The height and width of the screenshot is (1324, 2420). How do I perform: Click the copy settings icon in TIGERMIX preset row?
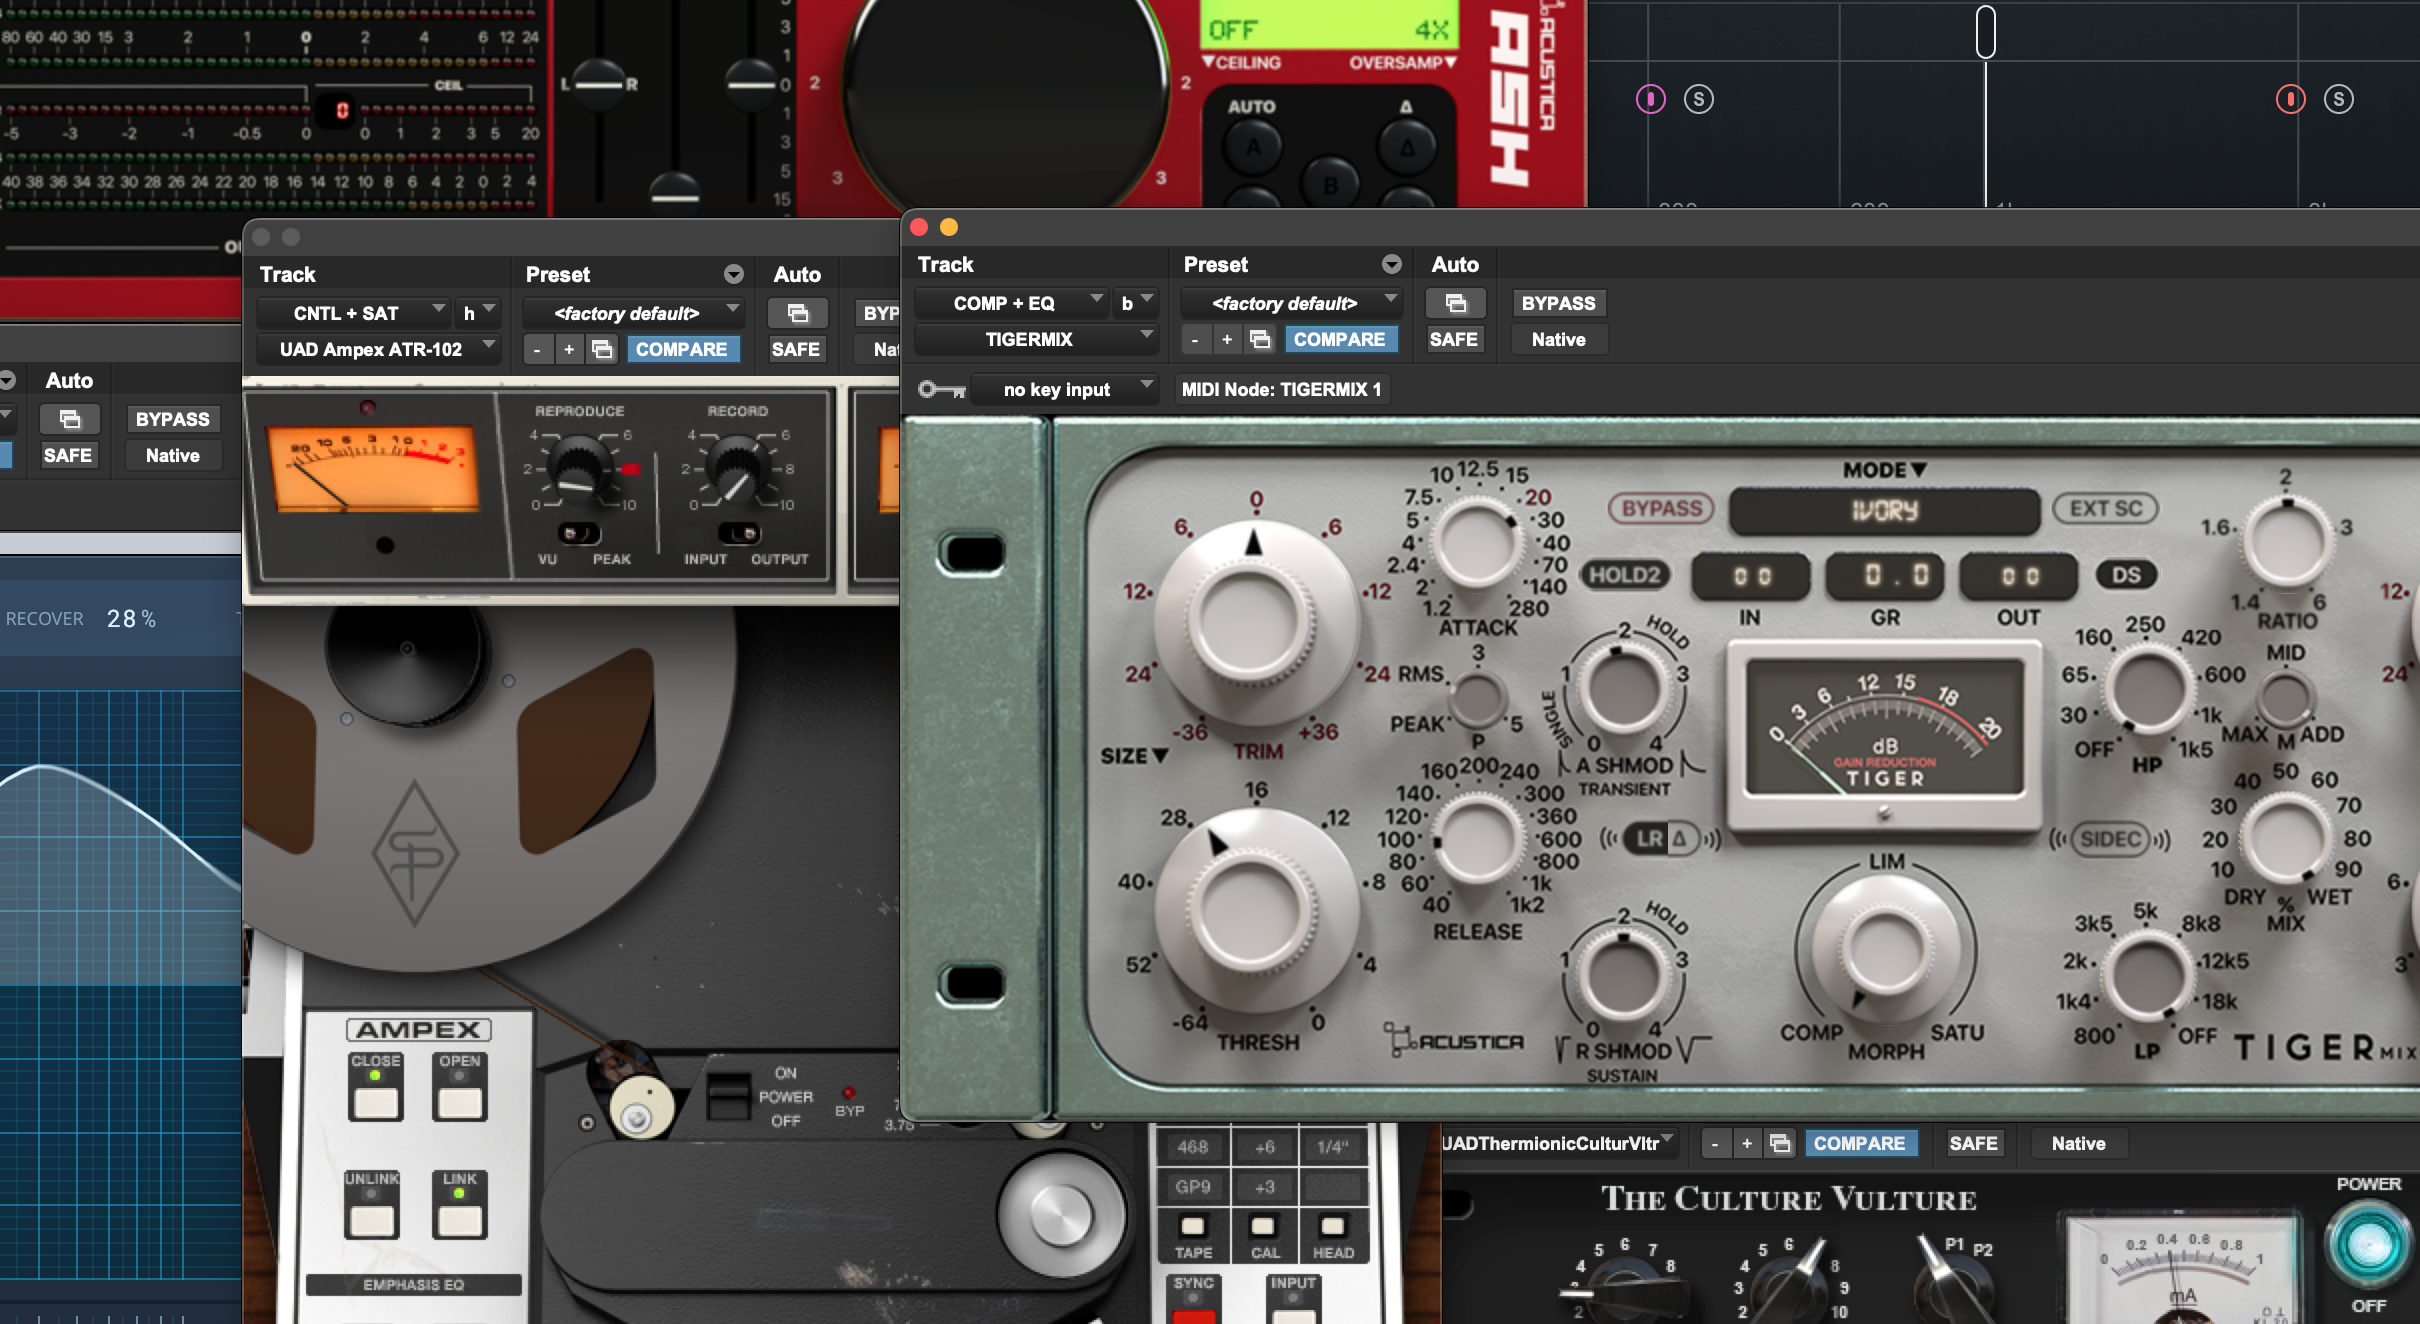pyautogui.click(x=1260, y=339)
